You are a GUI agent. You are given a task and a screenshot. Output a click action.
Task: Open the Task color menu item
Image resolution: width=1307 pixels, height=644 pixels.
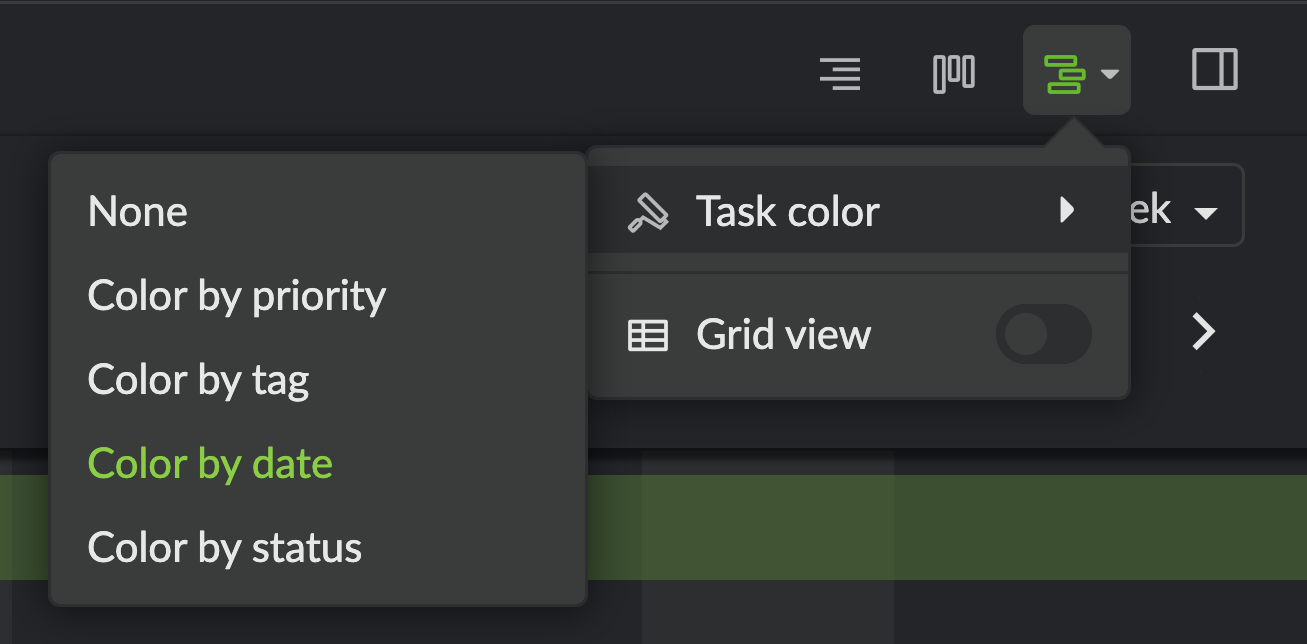point(859,210)
